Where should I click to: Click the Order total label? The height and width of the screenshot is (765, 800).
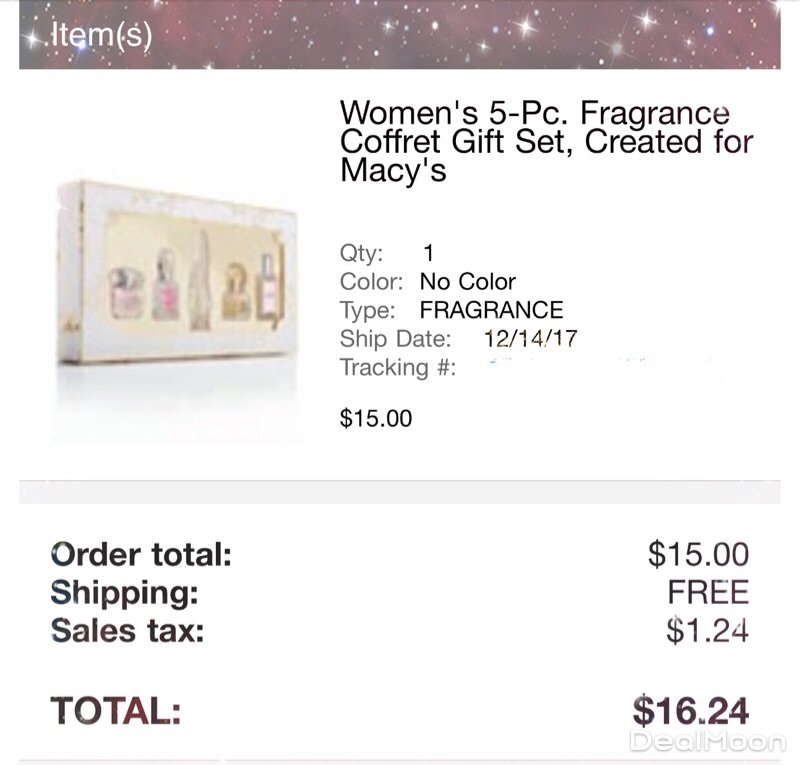point(141,553)
